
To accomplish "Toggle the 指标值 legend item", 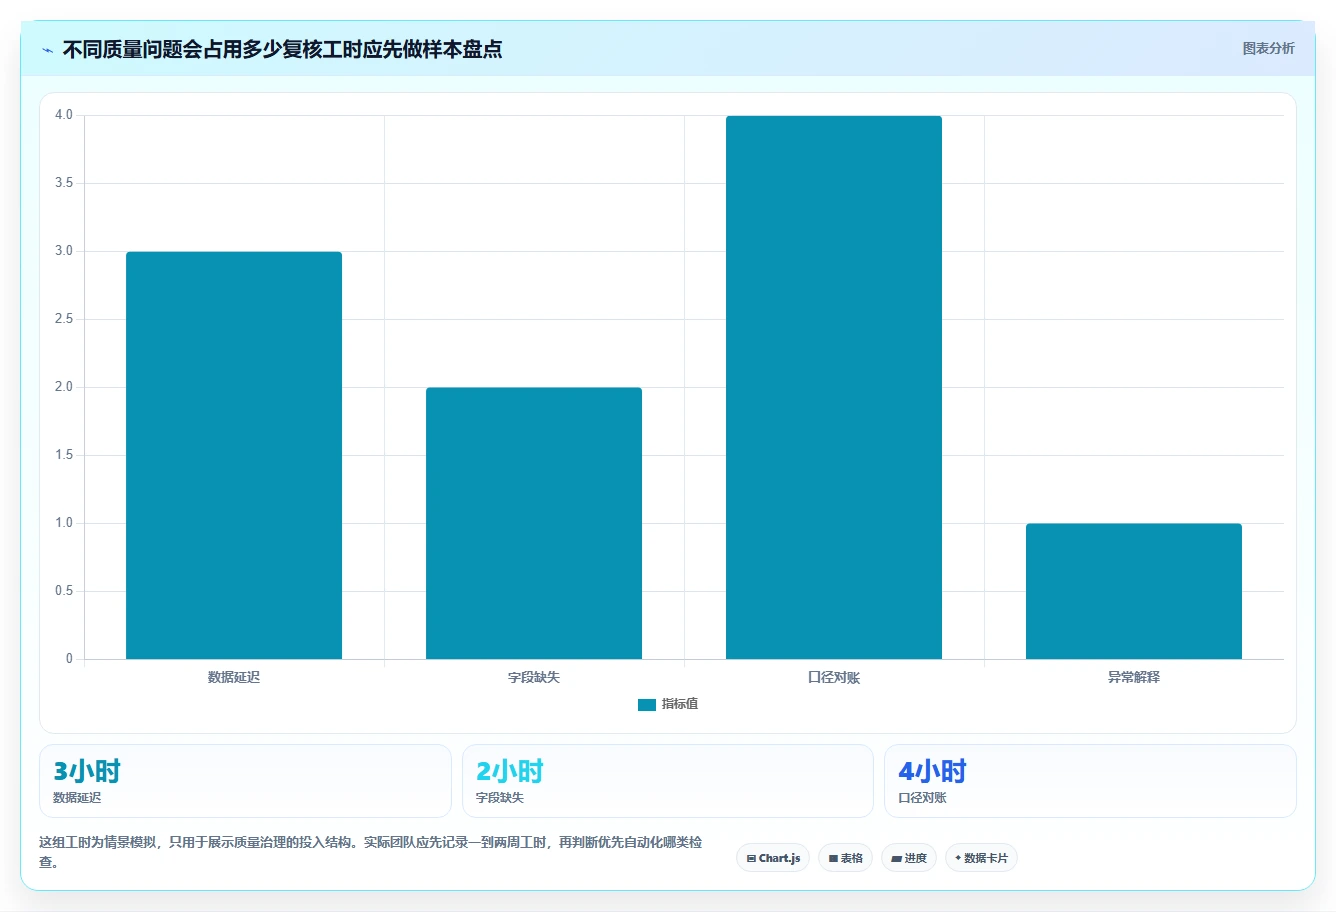I will click(668, 704).
